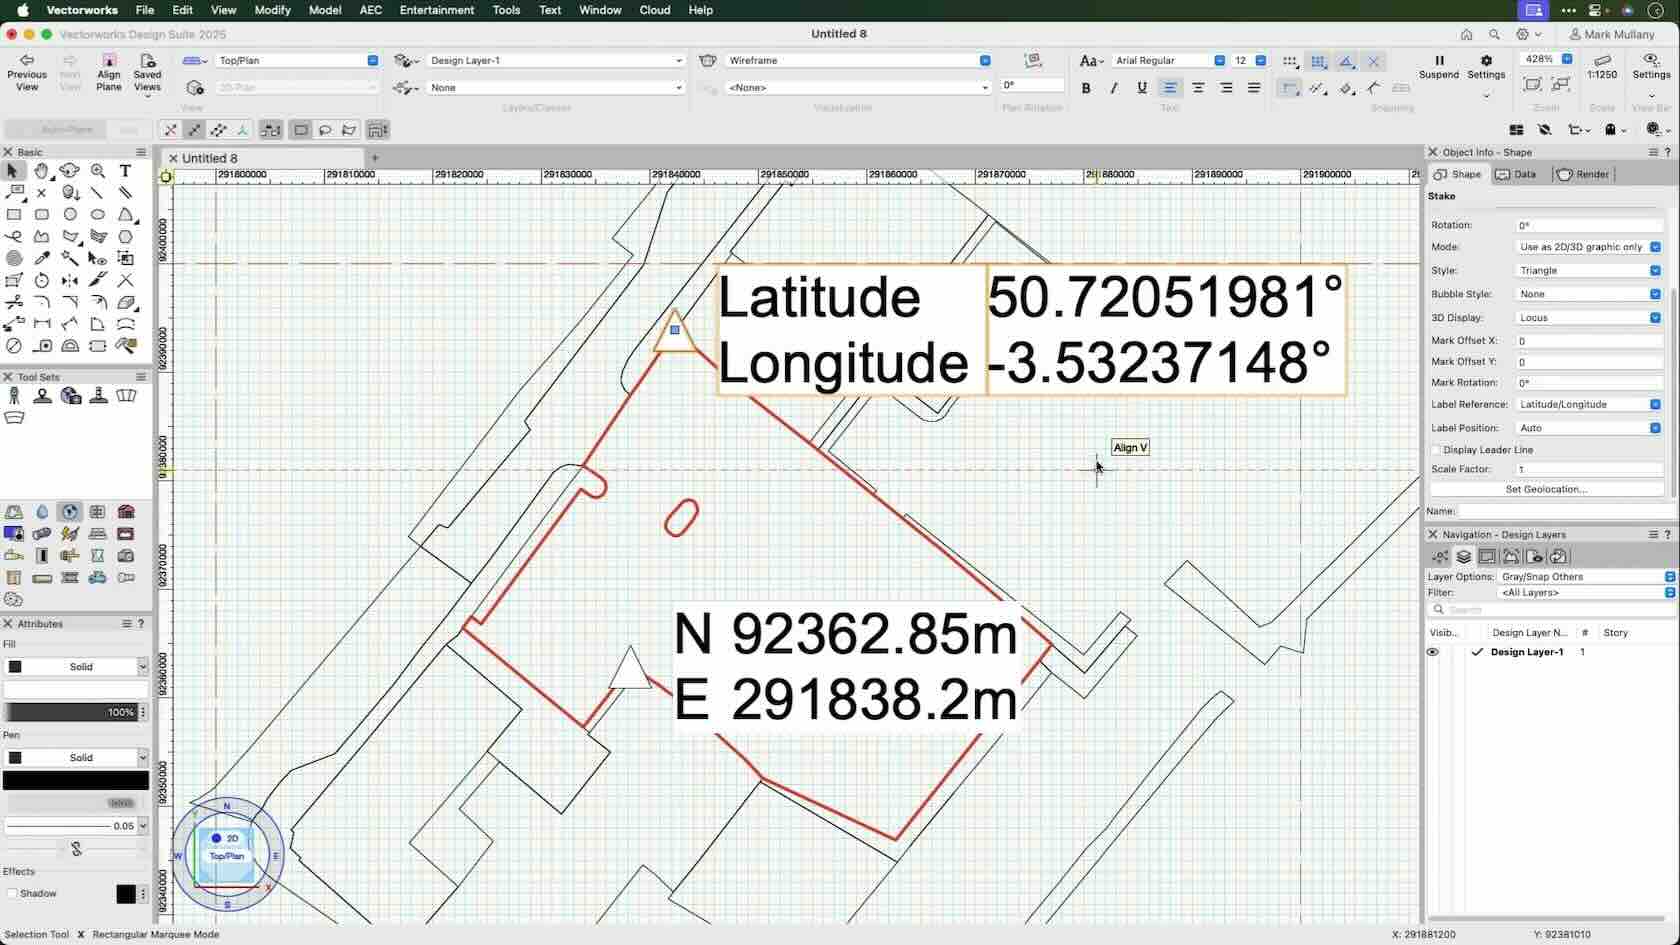
Task: Switch to the Data tab in Object Info
Action: click(x=1516, y=174)
